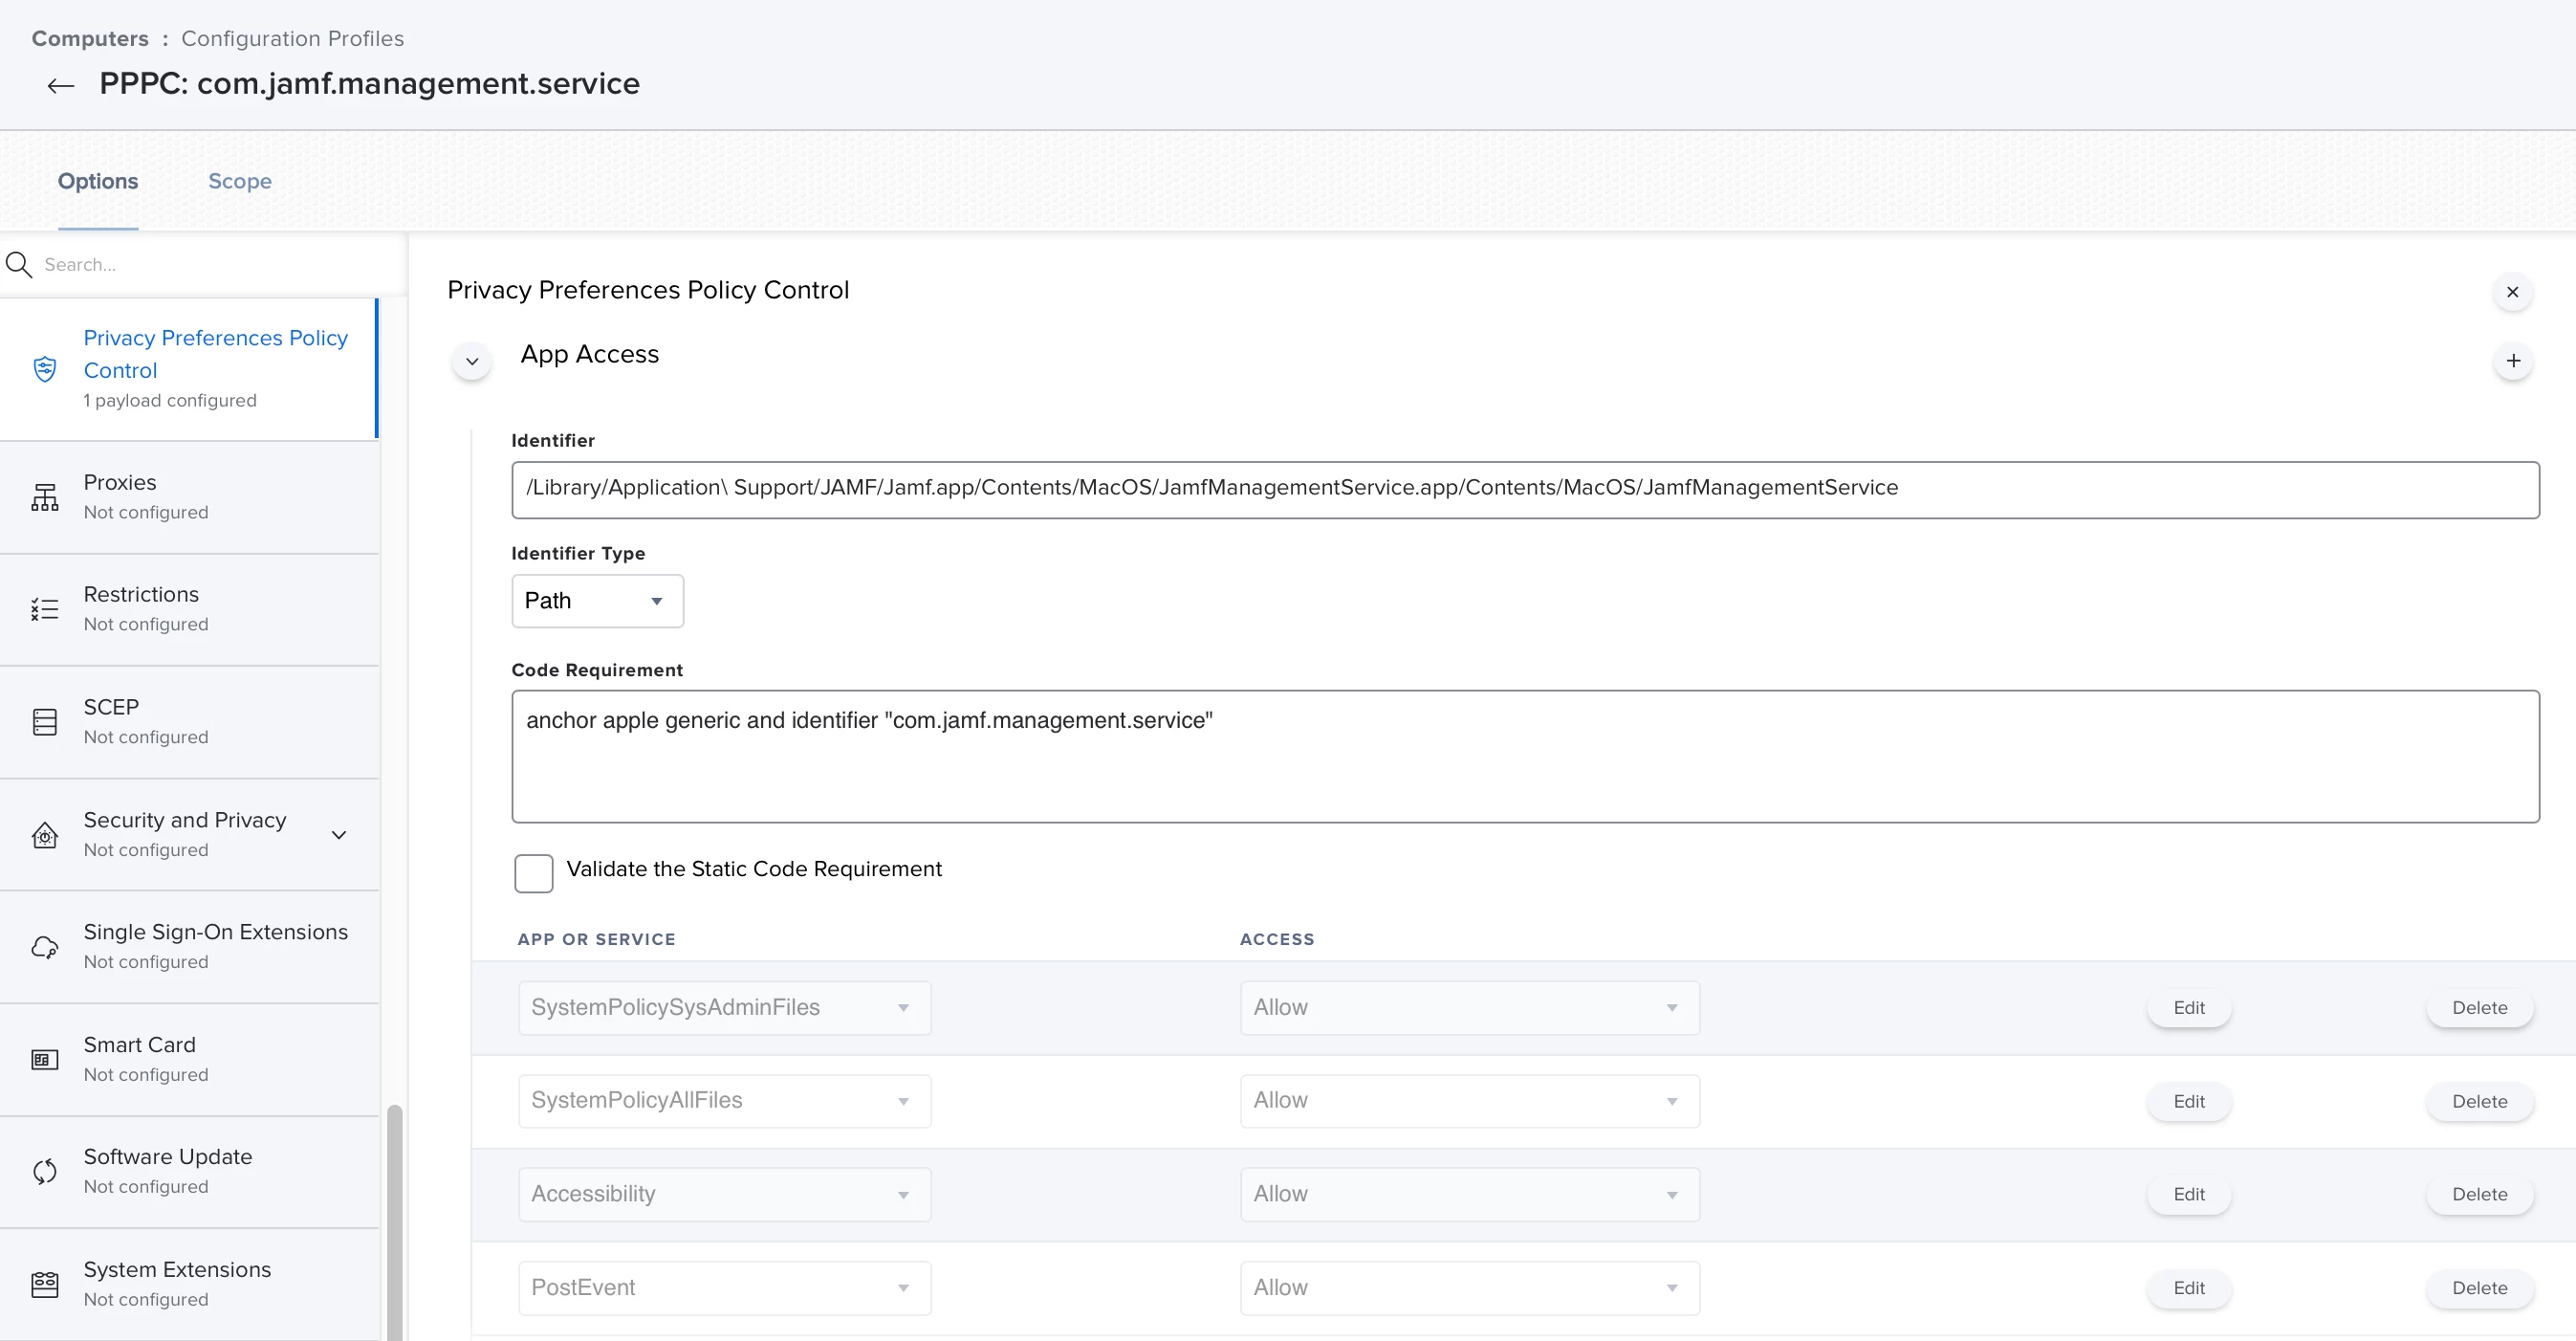Click the payload sidebar scrollbar thumb
The width and height of the screenshot is (2576, 1341).
395,1222
